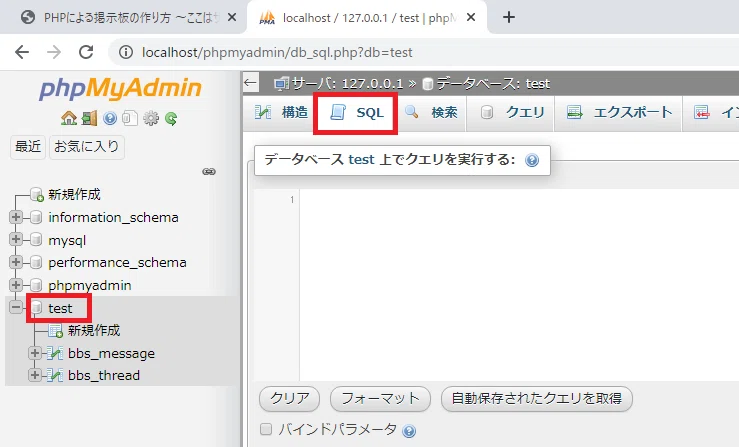
Task: Open phpMyAdmin documentation question-mark icon
Action: (x=110, y=118)
